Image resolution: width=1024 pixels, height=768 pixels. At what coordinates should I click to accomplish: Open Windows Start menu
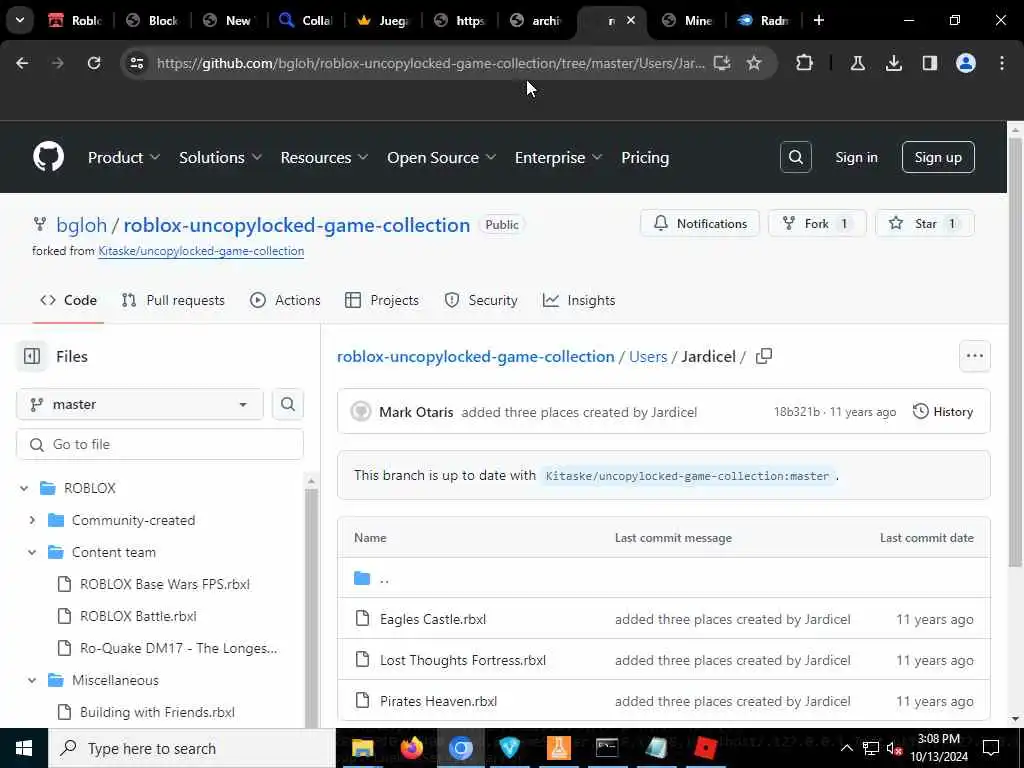point(24,748)
